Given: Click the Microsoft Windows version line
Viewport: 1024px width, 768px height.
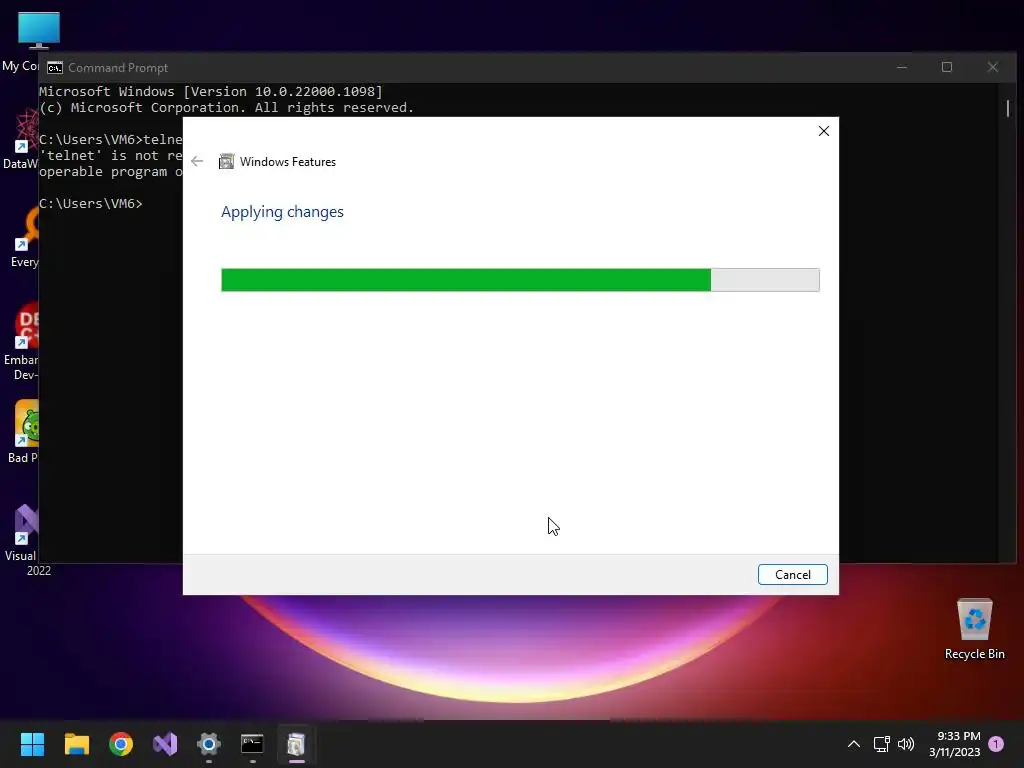Looking at the screenshot, I should (211, 91).
